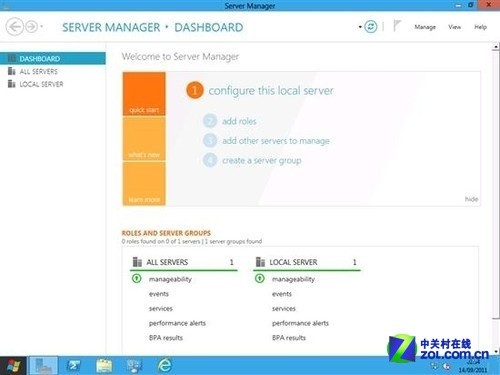Select Dashboard in the left navigation
The image size is (500, 375).
pyautogui.click(x=53, y=59)
